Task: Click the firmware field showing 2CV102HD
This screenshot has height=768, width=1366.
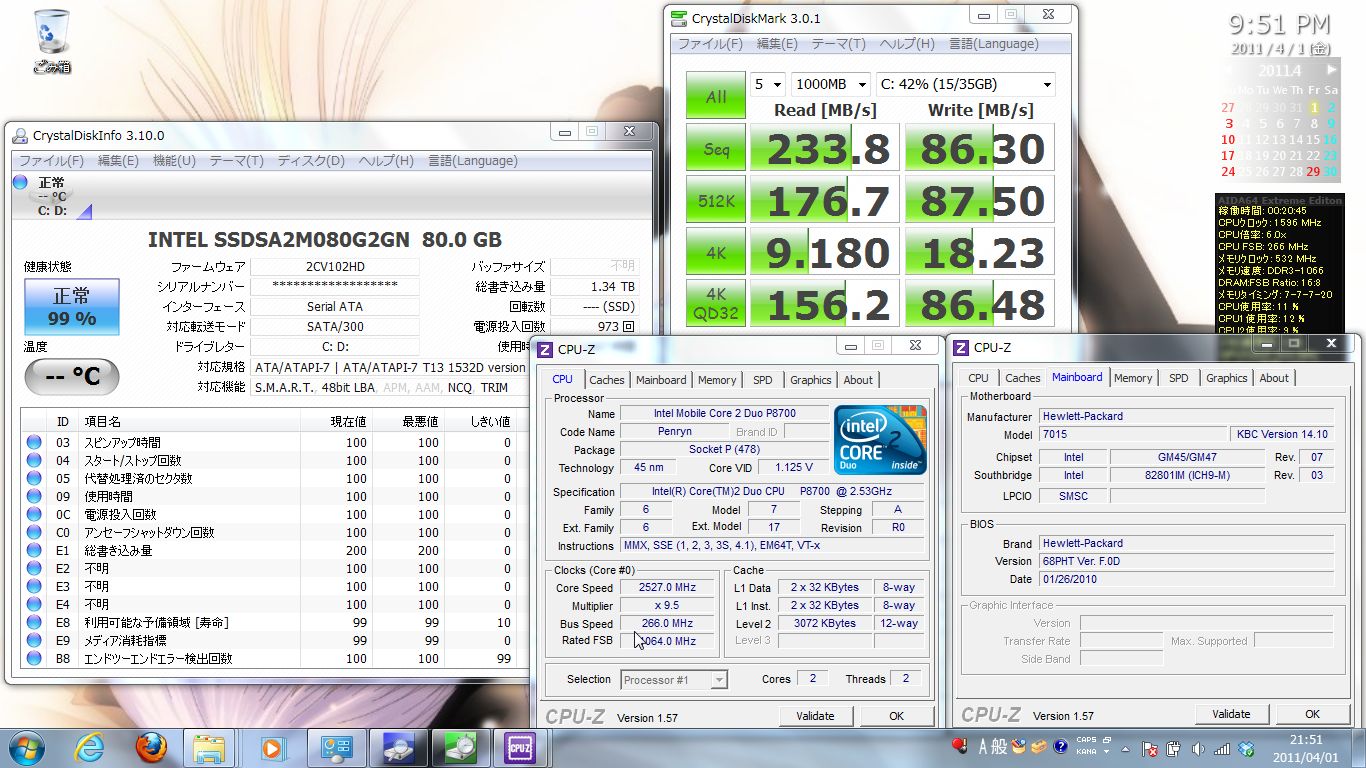Action: pos(335,267)
